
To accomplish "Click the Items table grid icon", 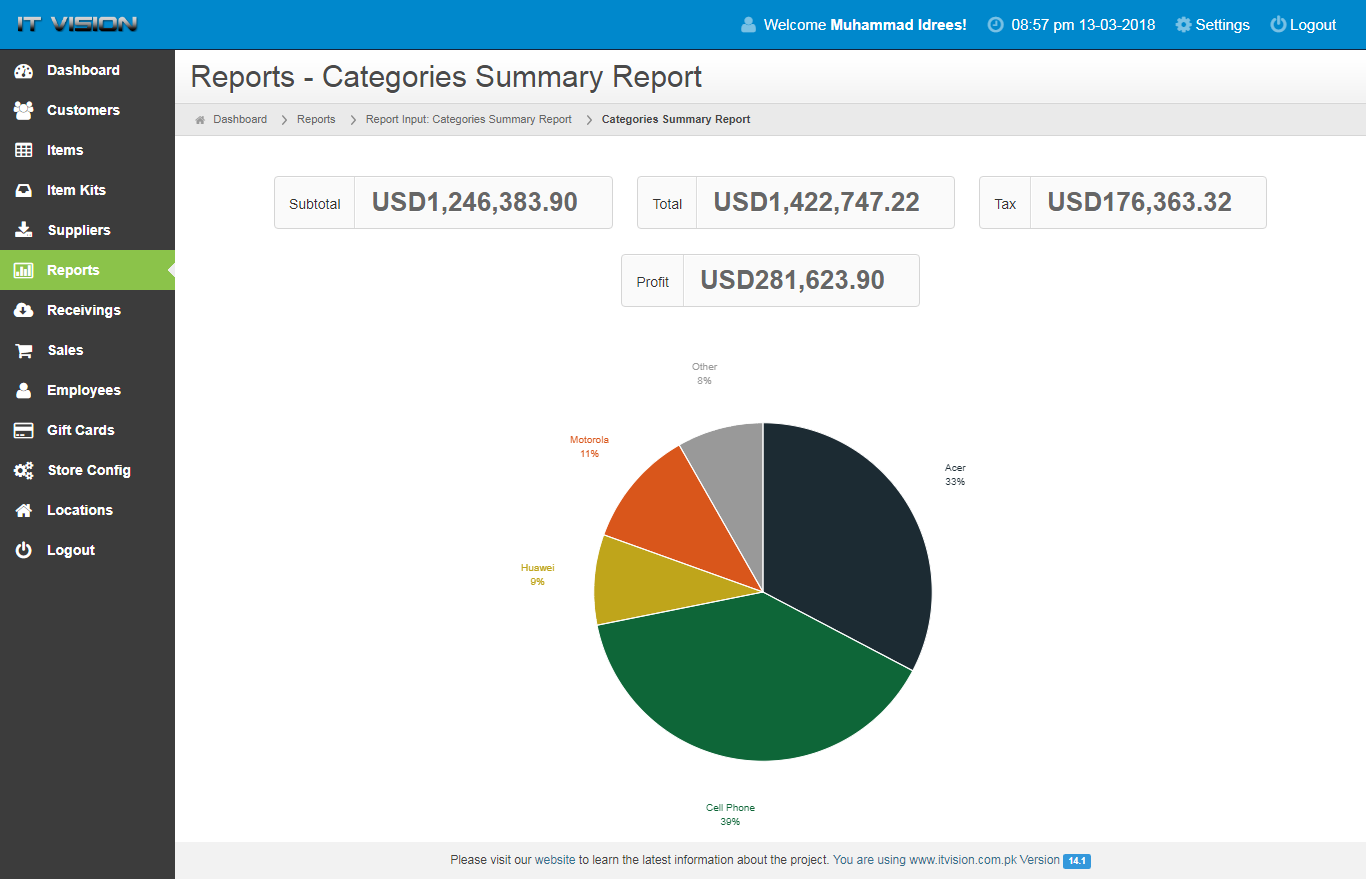I will click(24, 151).
